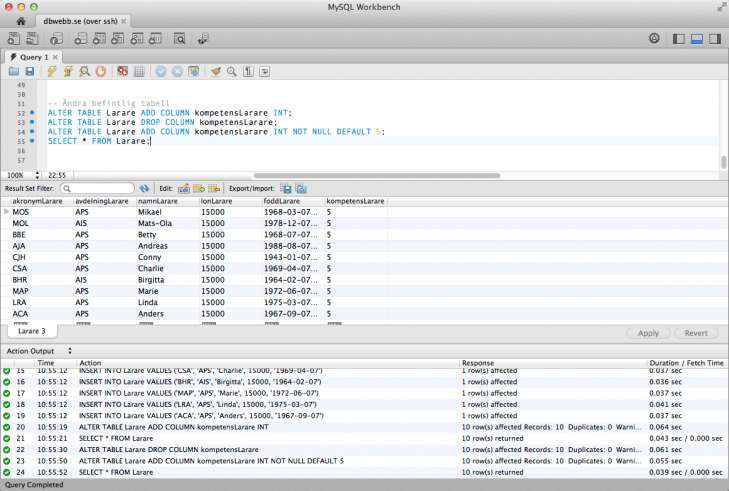Beautify the query with the broom icon
This screenshot has width=729, height=491.
(215, 71)
